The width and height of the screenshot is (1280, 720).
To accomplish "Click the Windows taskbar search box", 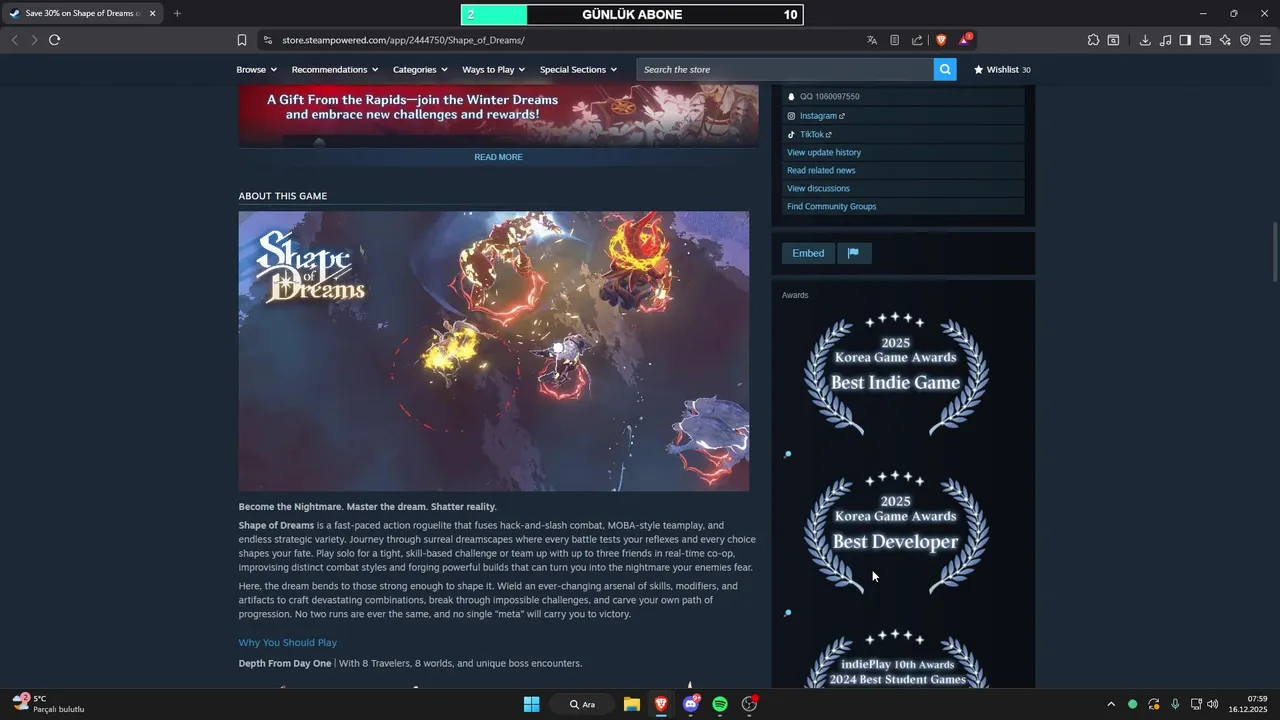I will tap(582, 704).
